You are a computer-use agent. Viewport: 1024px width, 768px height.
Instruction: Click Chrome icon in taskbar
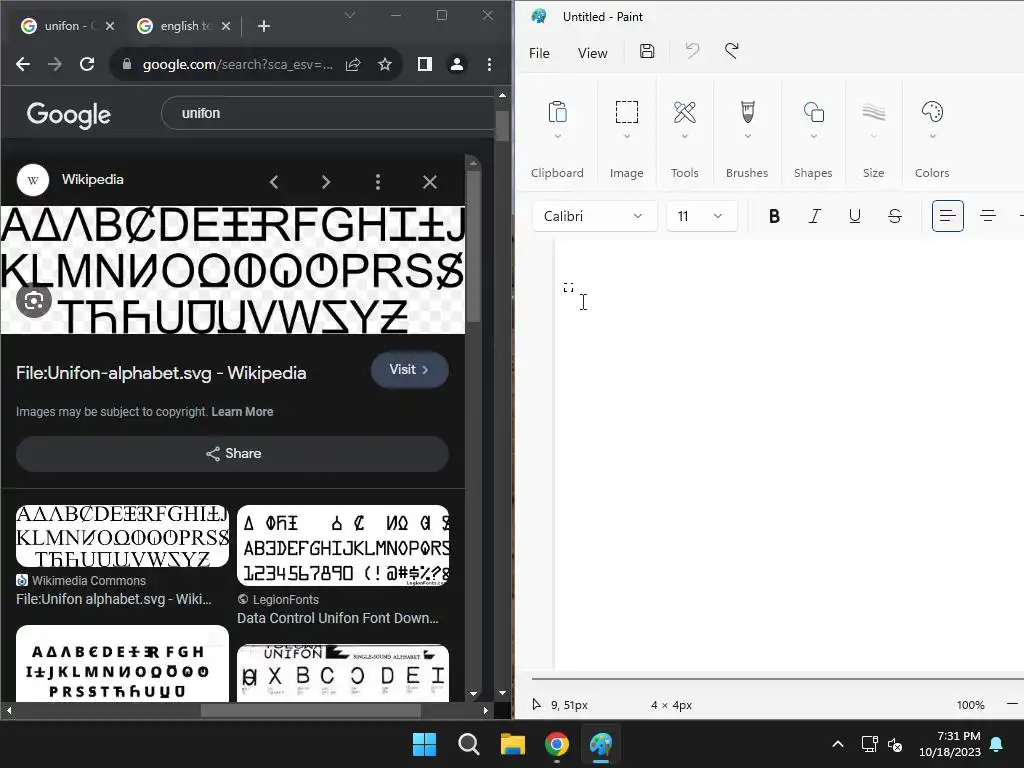pos(557,744)
